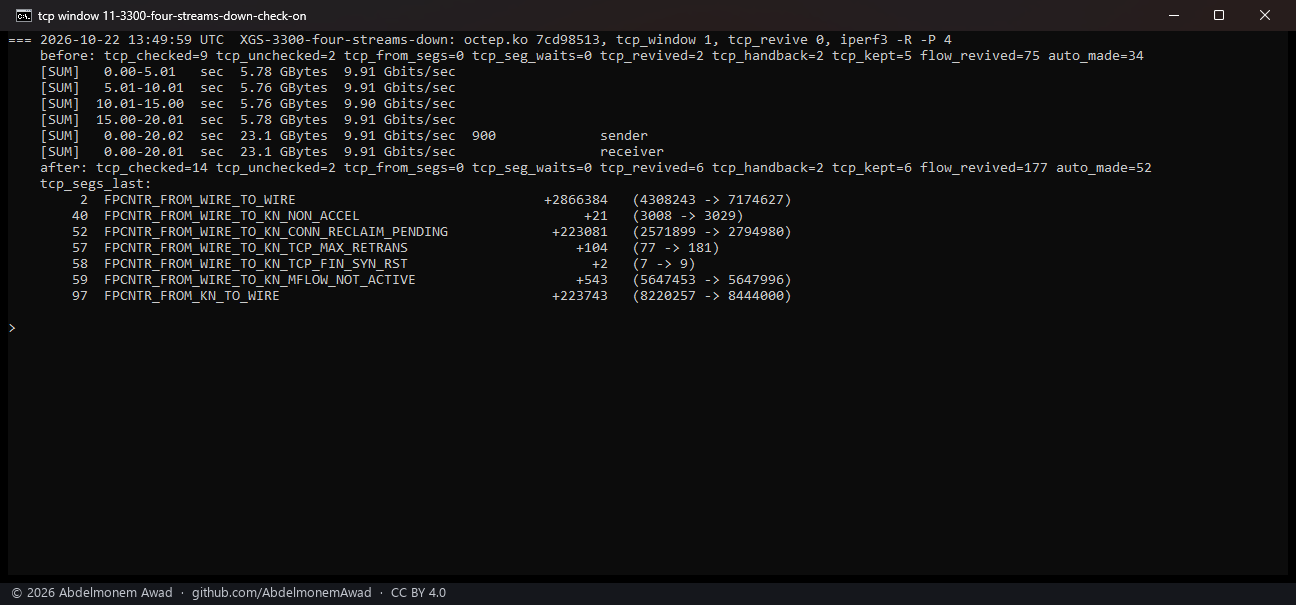The width and height of the screenshot is (1296, 605).
Task: Click the text 'XGS-3300-four-streams-down:'
Action: (348, 40)
